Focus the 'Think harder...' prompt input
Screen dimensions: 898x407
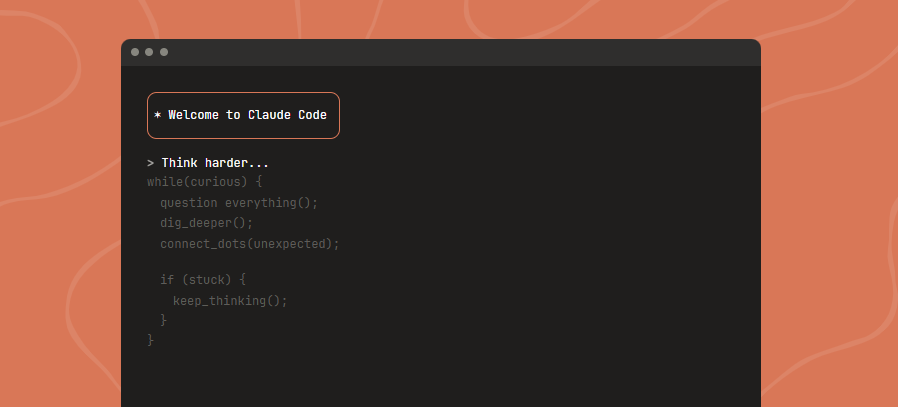click(x=215, y=162)
